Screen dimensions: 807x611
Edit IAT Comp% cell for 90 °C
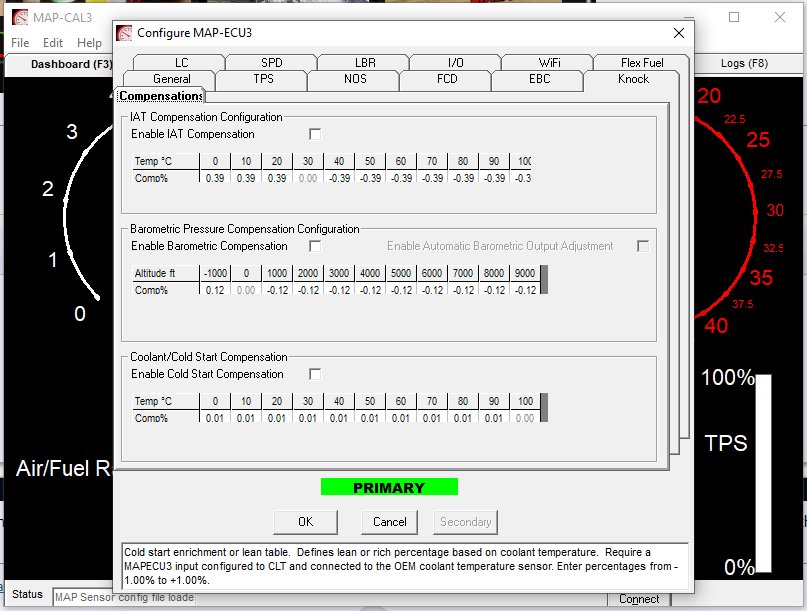[494, 178]
